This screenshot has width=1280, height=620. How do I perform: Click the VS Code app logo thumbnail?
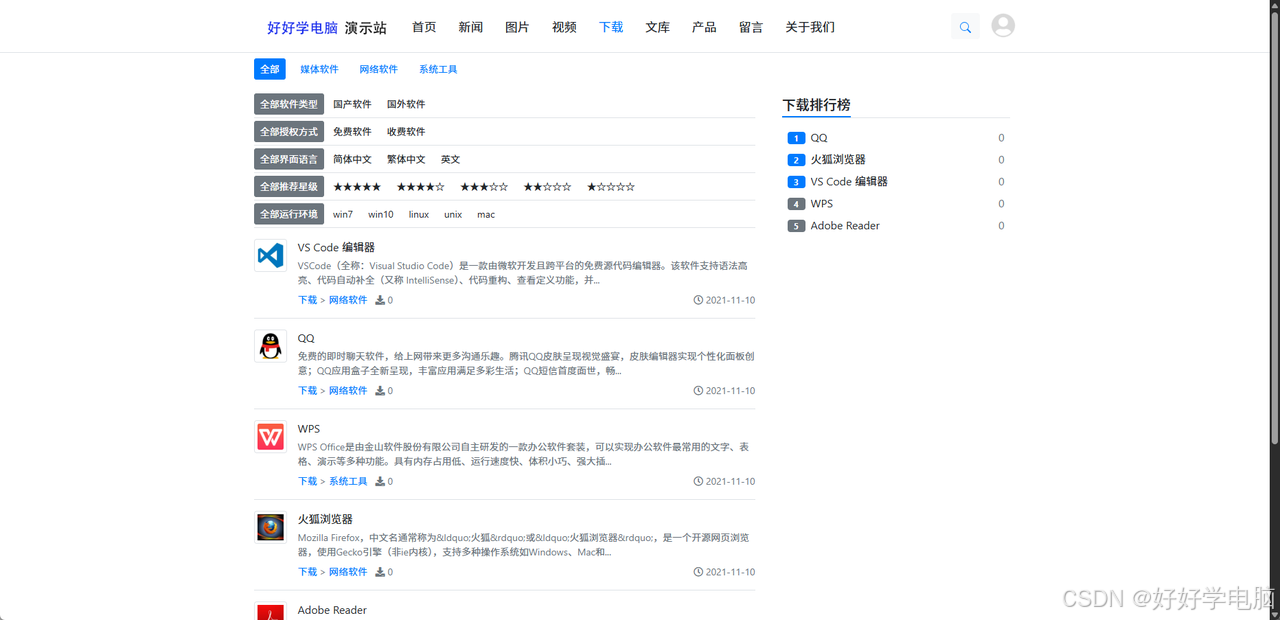270,255
